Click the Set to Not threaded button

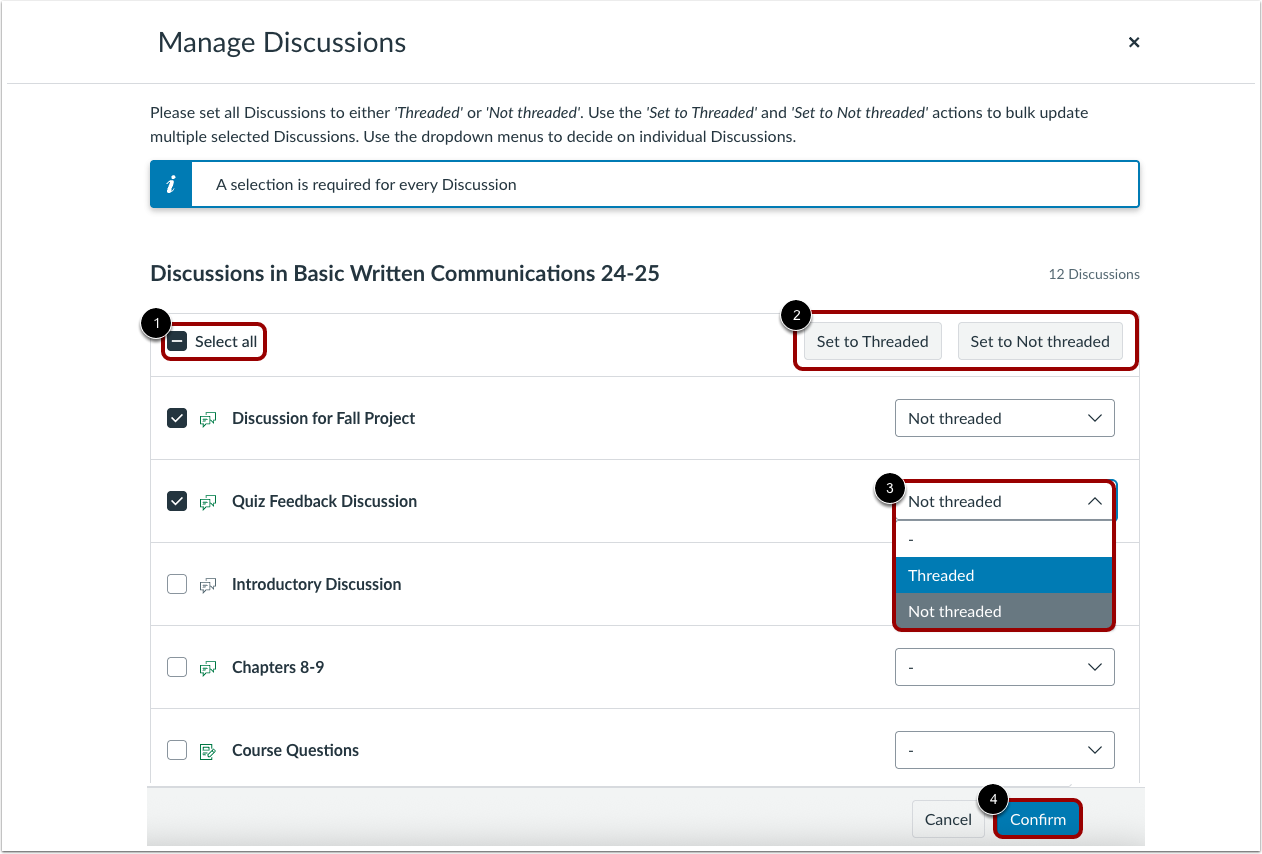pos(1040,341)
